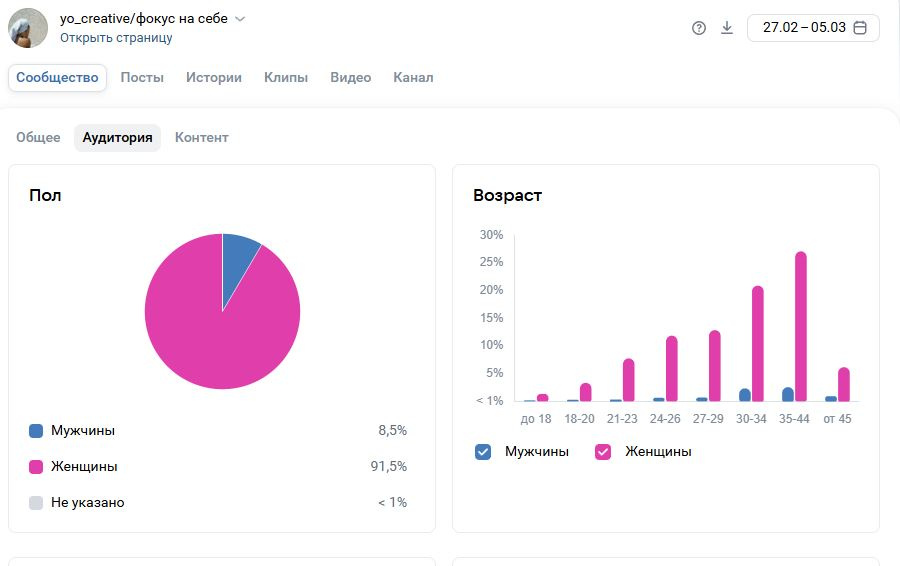Select the Видео tab
Image resolution: width=900 pixels, height=566 pixels.
click(x=350, y=78)
